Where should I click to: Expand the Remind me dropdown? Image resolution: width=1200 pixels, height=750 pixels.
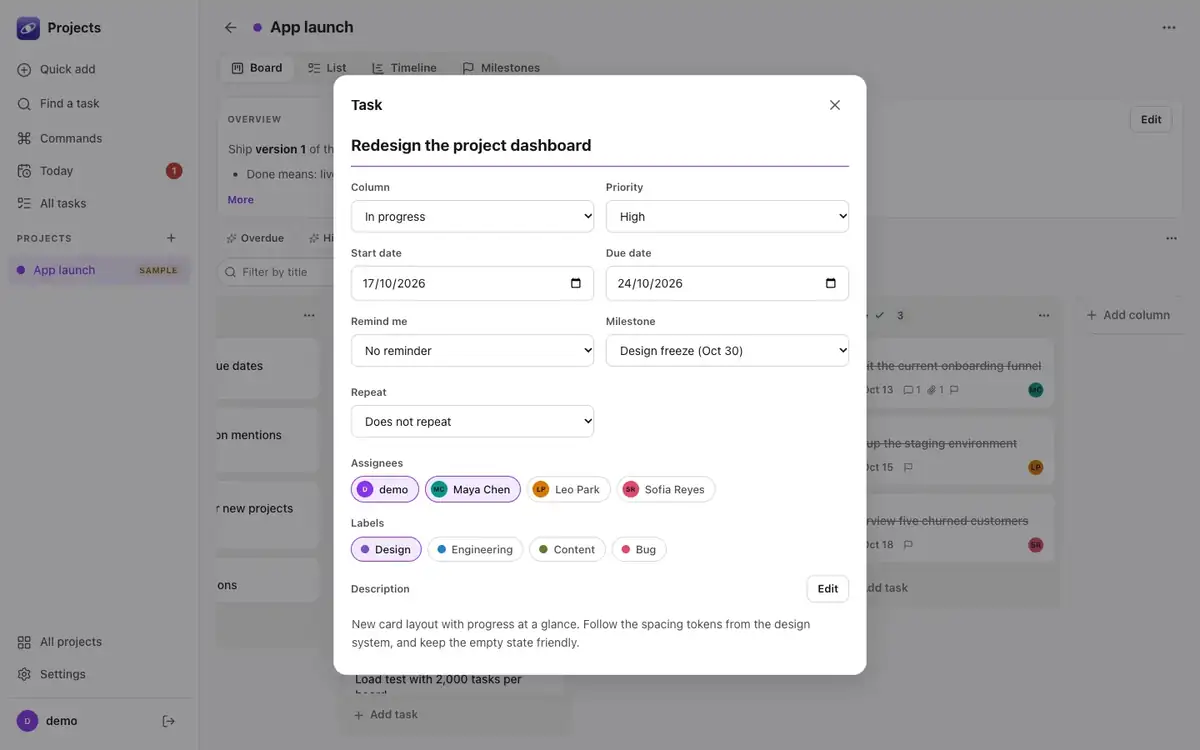472,351
